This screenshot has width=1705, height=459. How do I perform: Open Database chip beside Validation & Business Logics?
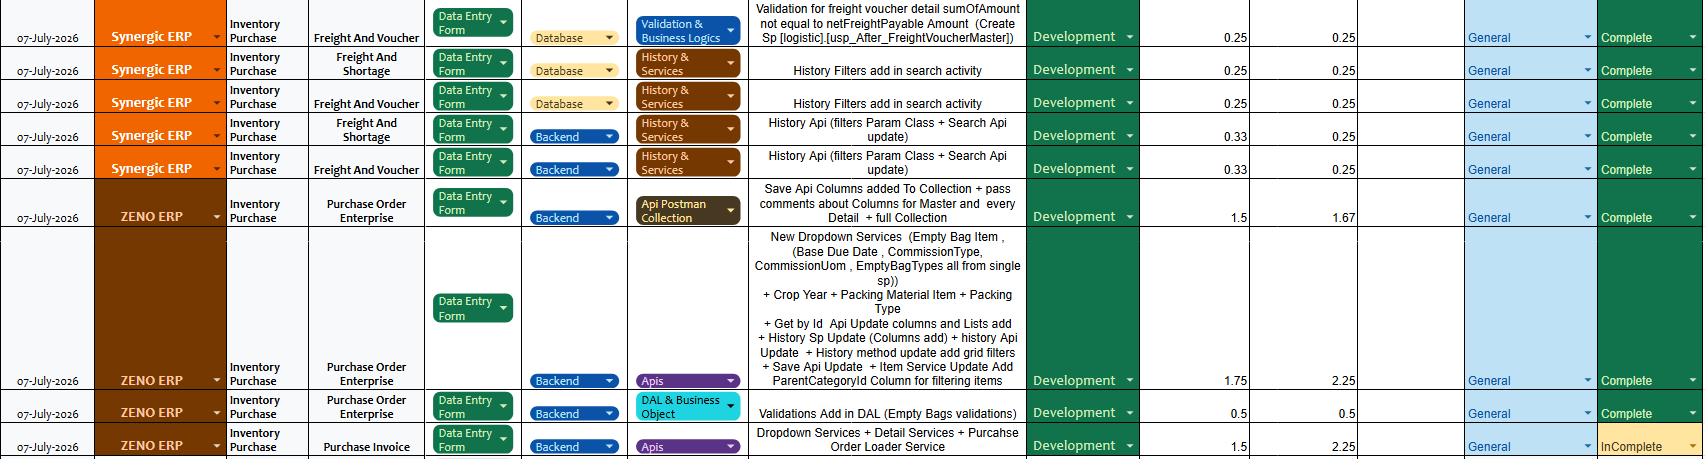pos(574,38)
